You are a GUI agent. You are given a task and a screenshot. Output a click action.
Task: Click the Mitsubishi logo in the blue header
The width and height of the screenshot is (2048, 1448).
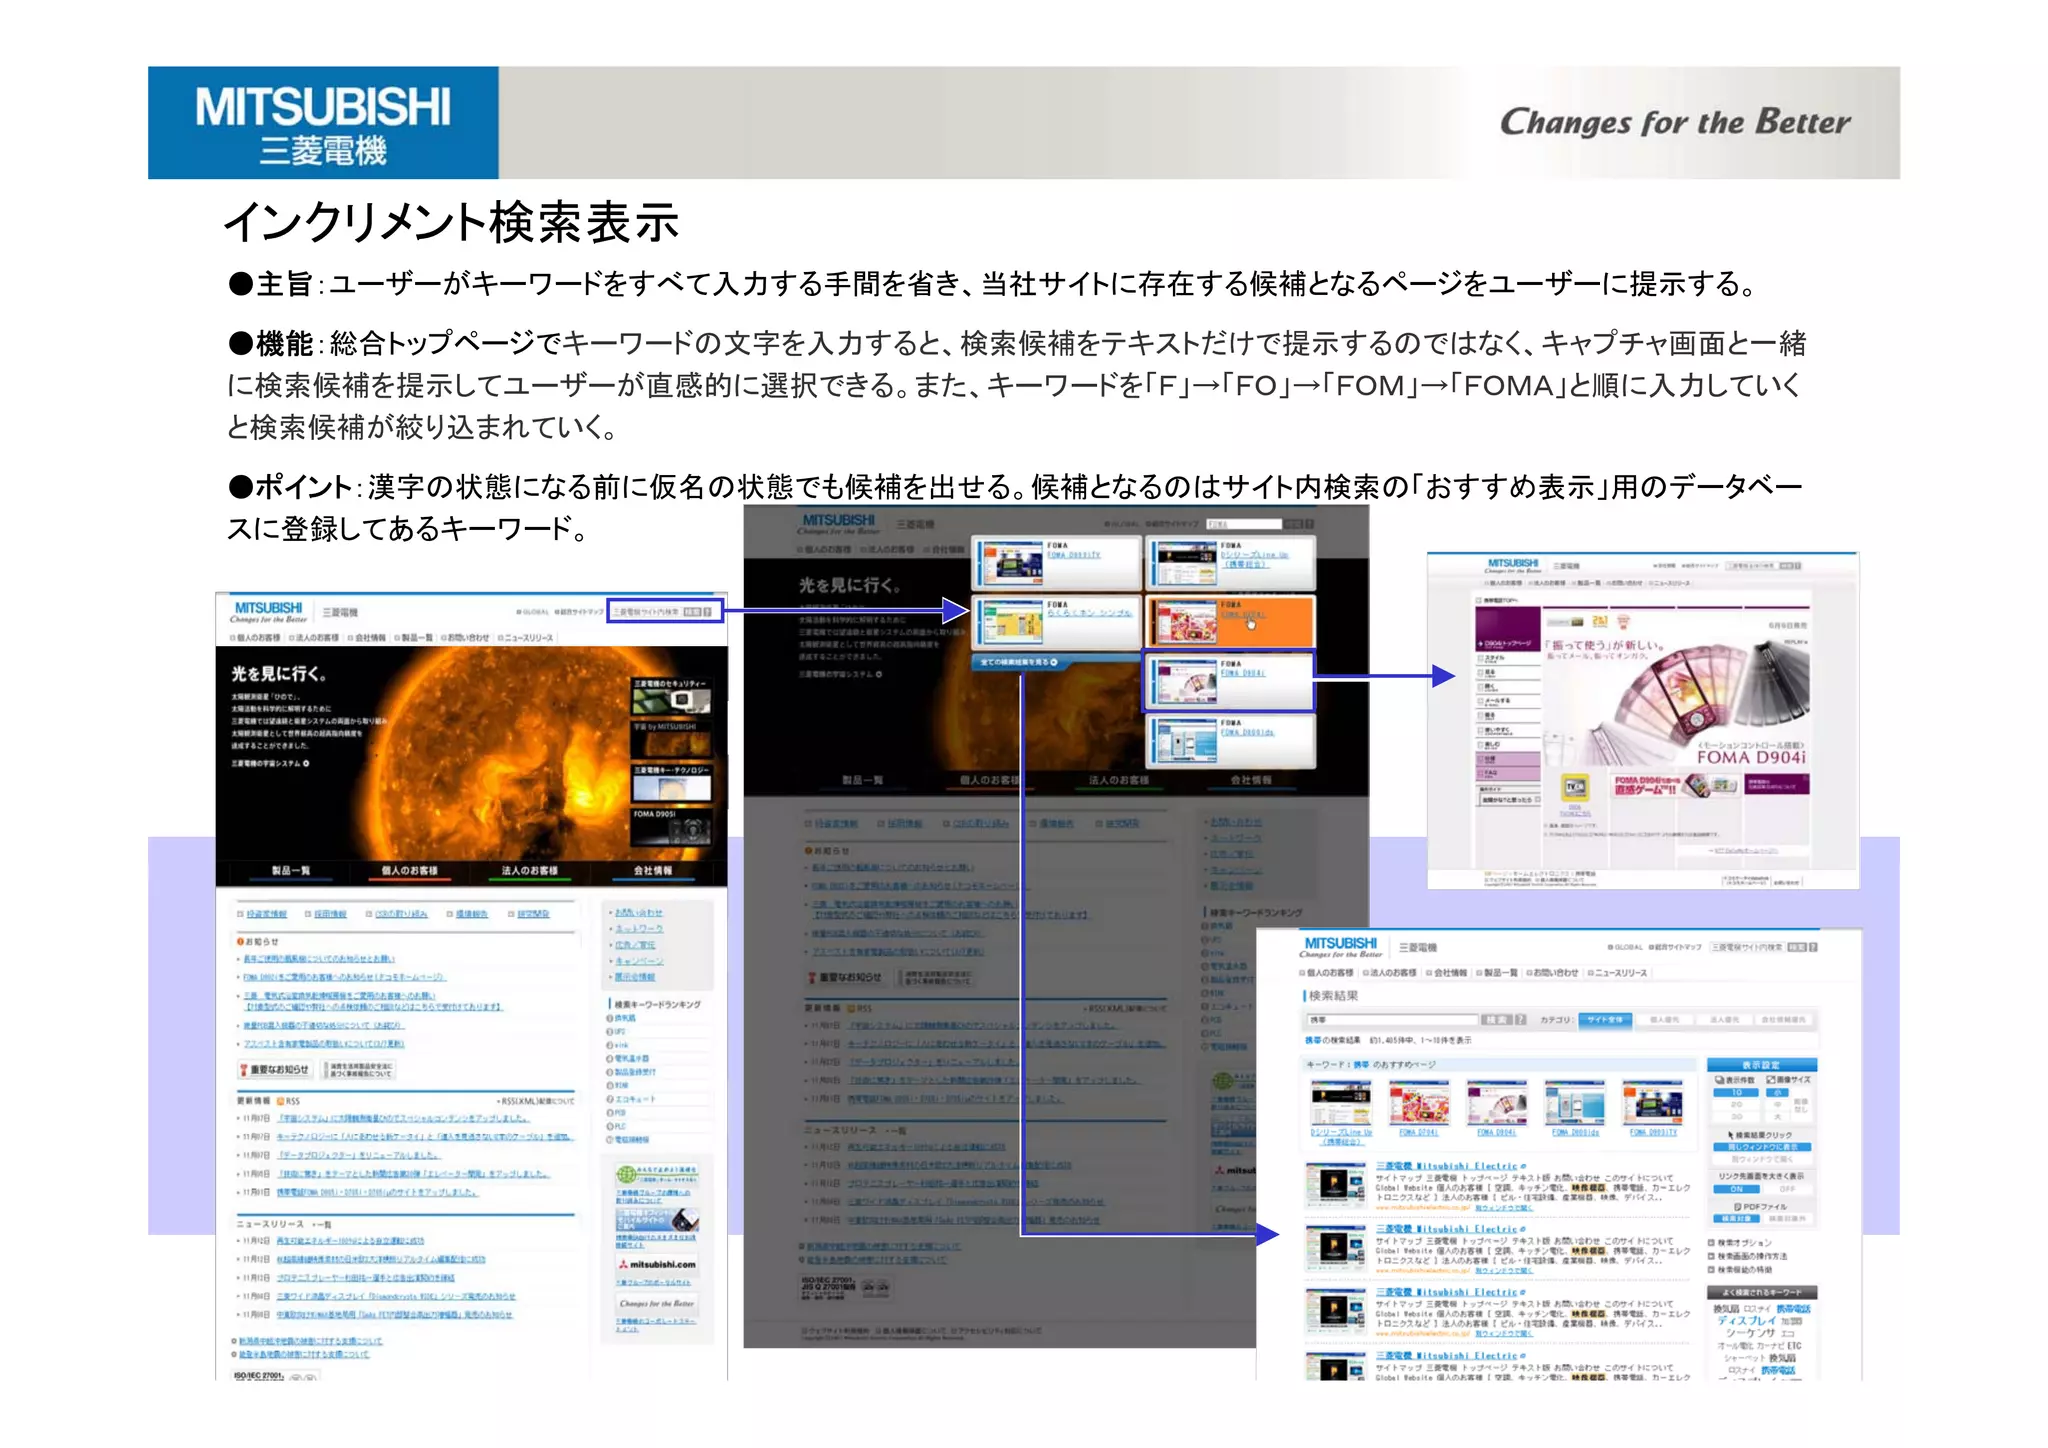[x=322, y=123]
